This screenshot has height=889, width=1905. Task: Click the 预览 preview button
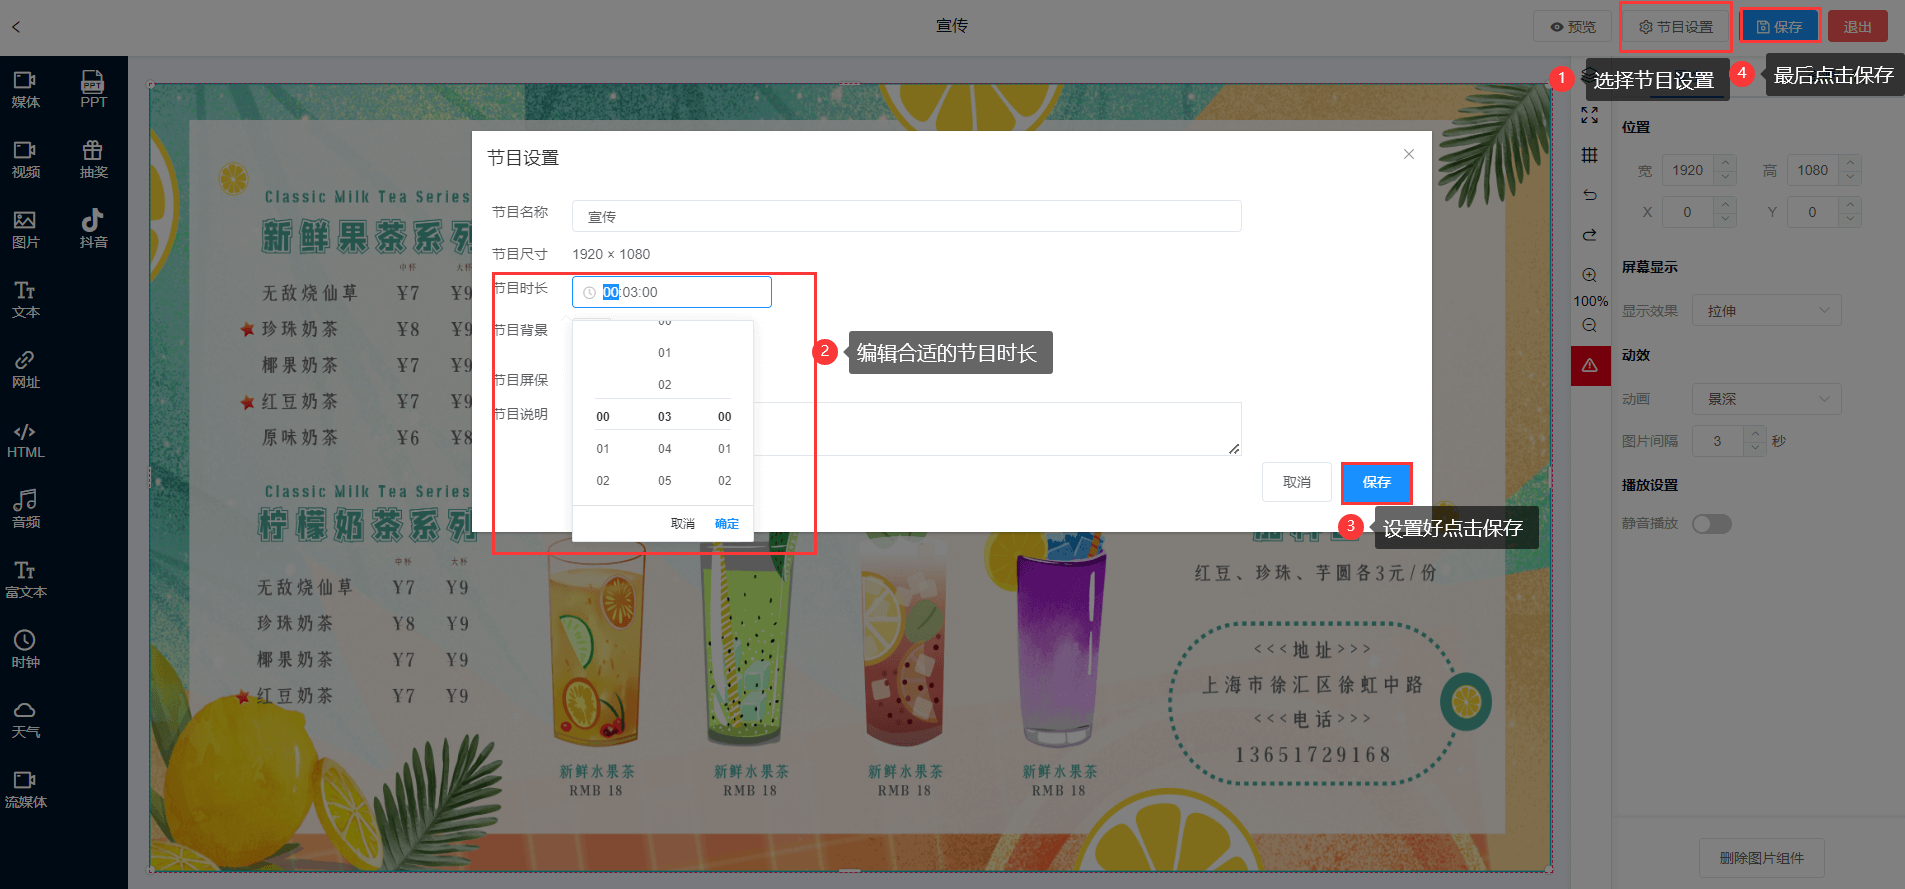tap(1573, 27)
